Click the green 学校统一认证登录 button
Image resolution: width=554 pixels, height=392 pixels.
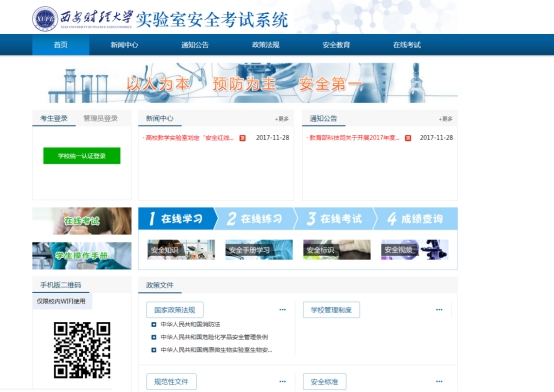point(82,156)
